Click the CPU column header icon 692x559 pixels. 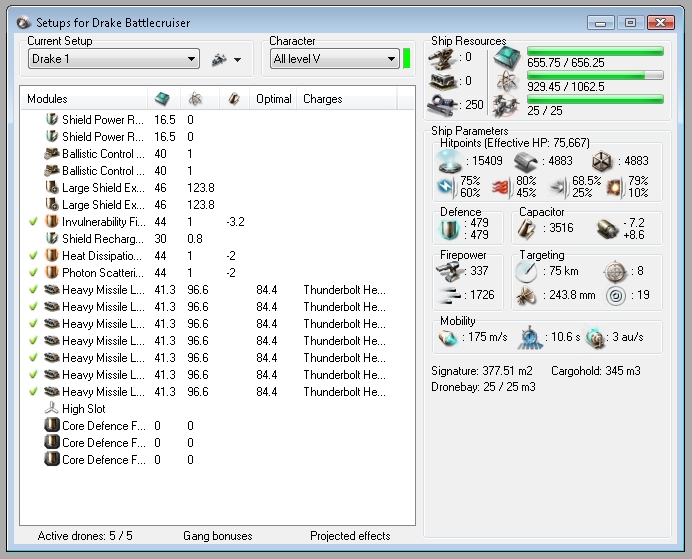(162, 99)
